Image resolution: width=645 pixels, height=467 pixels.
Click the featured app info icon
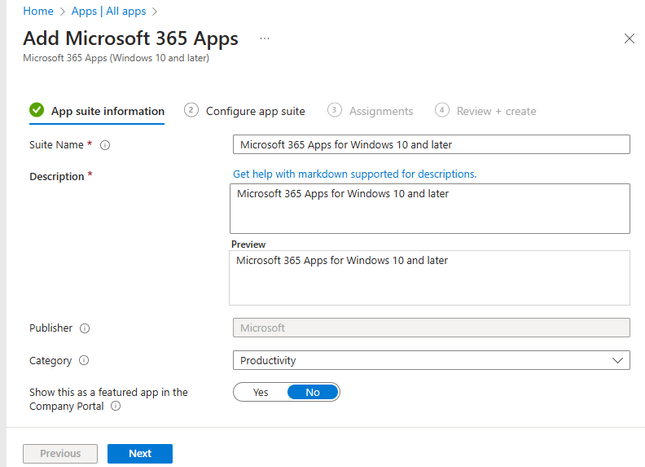[x=116, y=406]
